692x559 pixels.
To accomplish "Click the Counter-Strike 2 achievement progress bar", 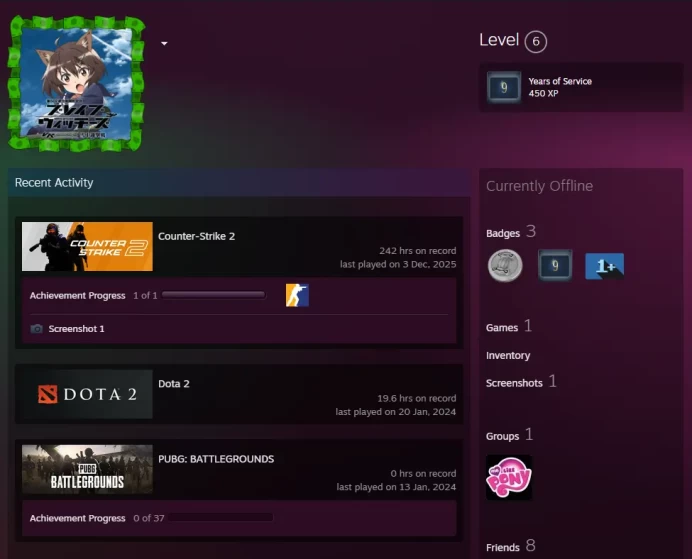I will click(x=214, y=295).
